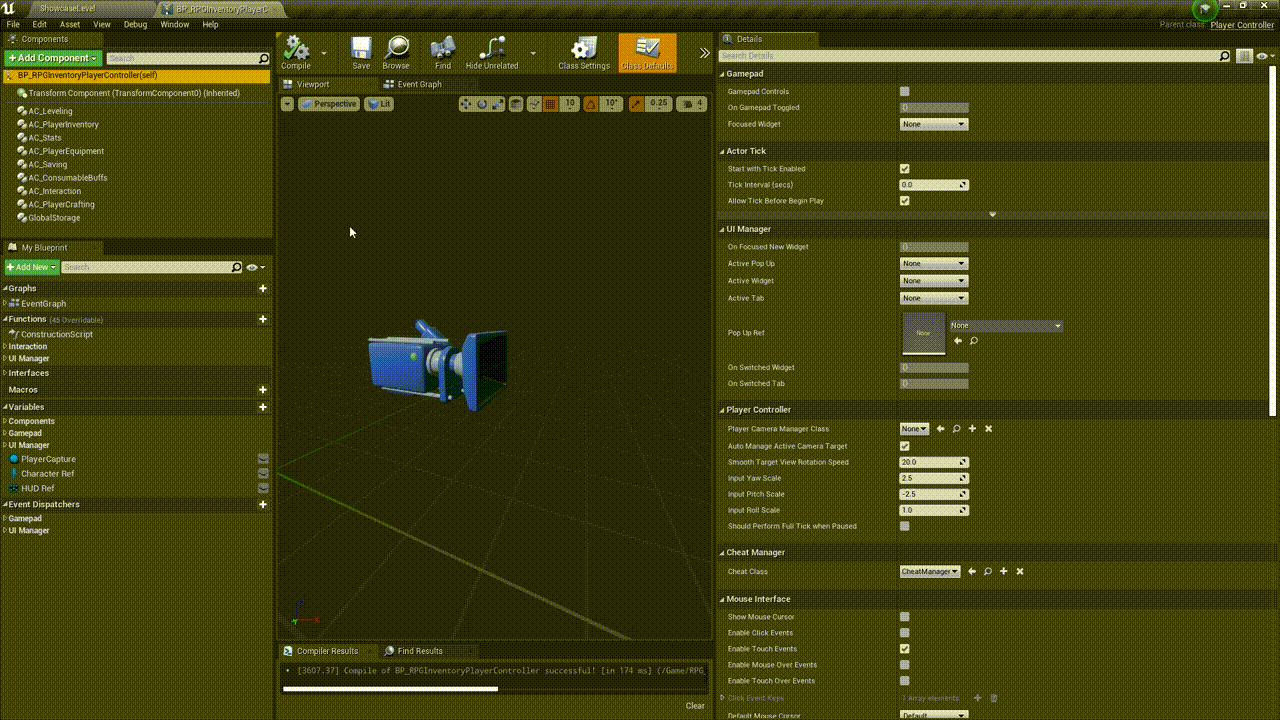Open Active Widget dropdown
Screen dimensions: 1280x720
[x=934, y=281]
